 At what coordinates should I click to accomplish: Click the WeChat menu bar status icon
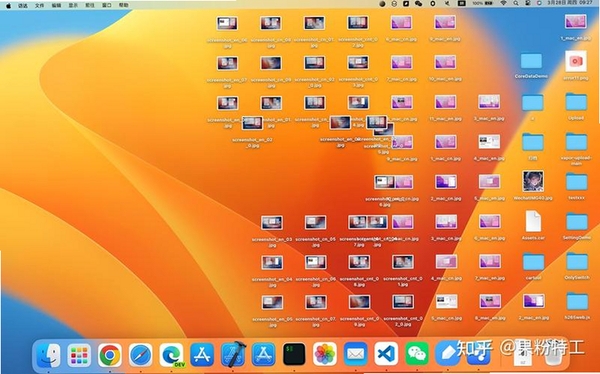click(x=419, y=3)
